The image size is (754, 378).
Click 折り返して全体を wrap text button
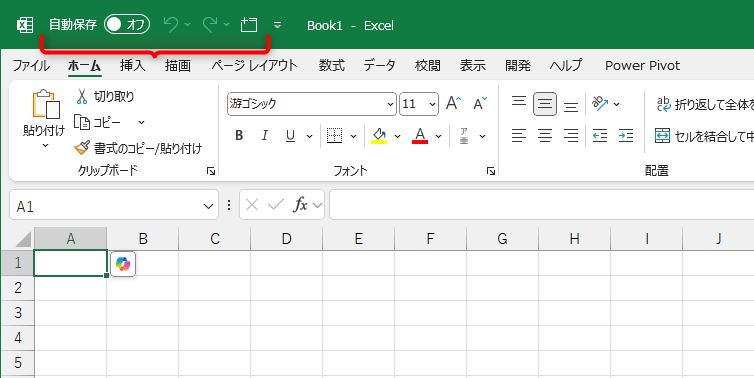704,104
